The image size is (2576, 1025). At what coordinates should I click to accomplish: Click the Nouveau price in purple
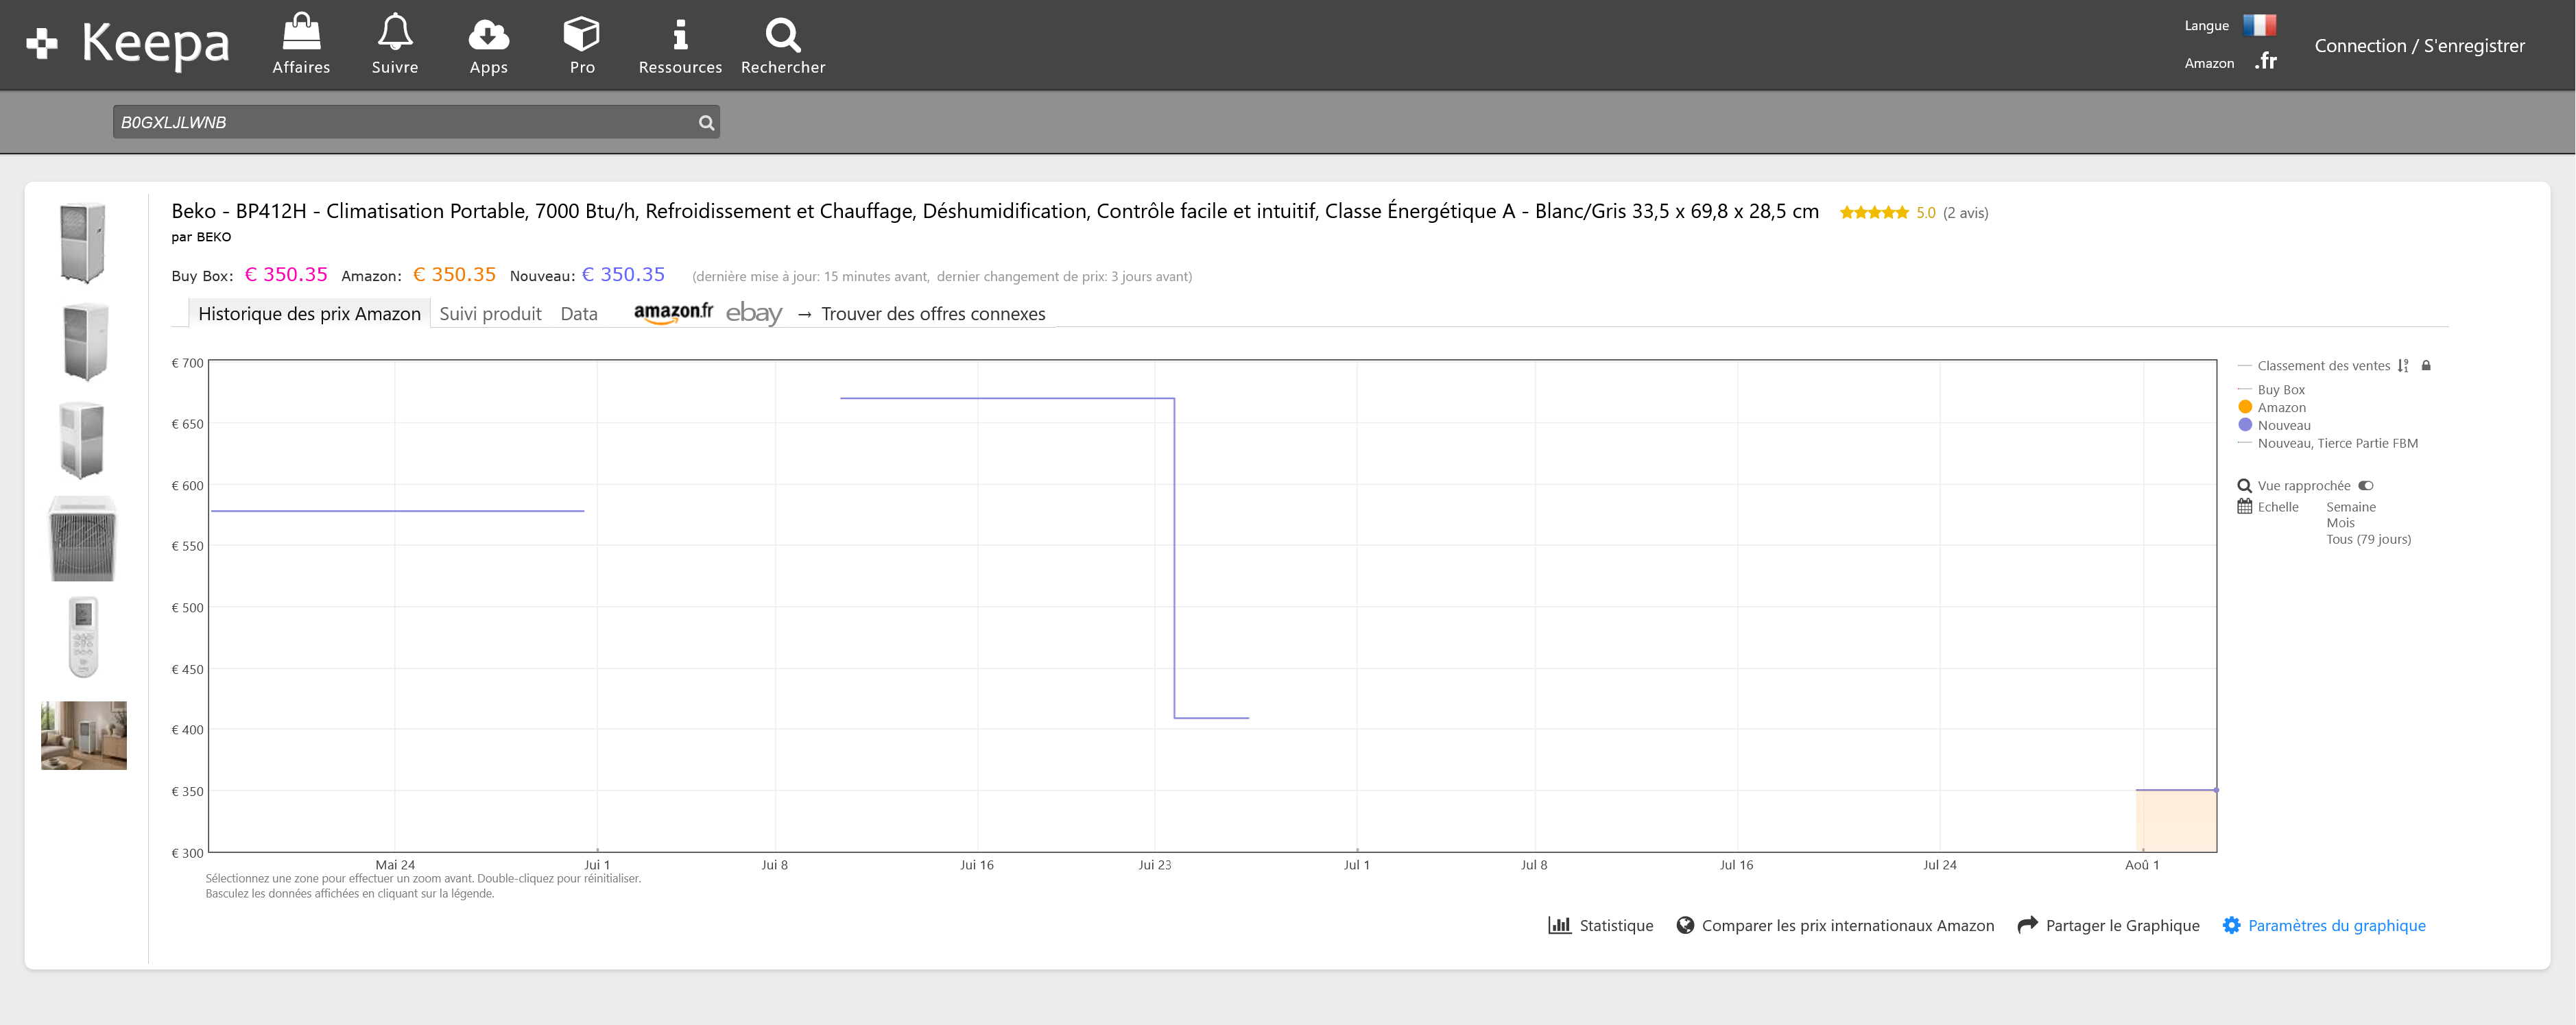point(623,274)
